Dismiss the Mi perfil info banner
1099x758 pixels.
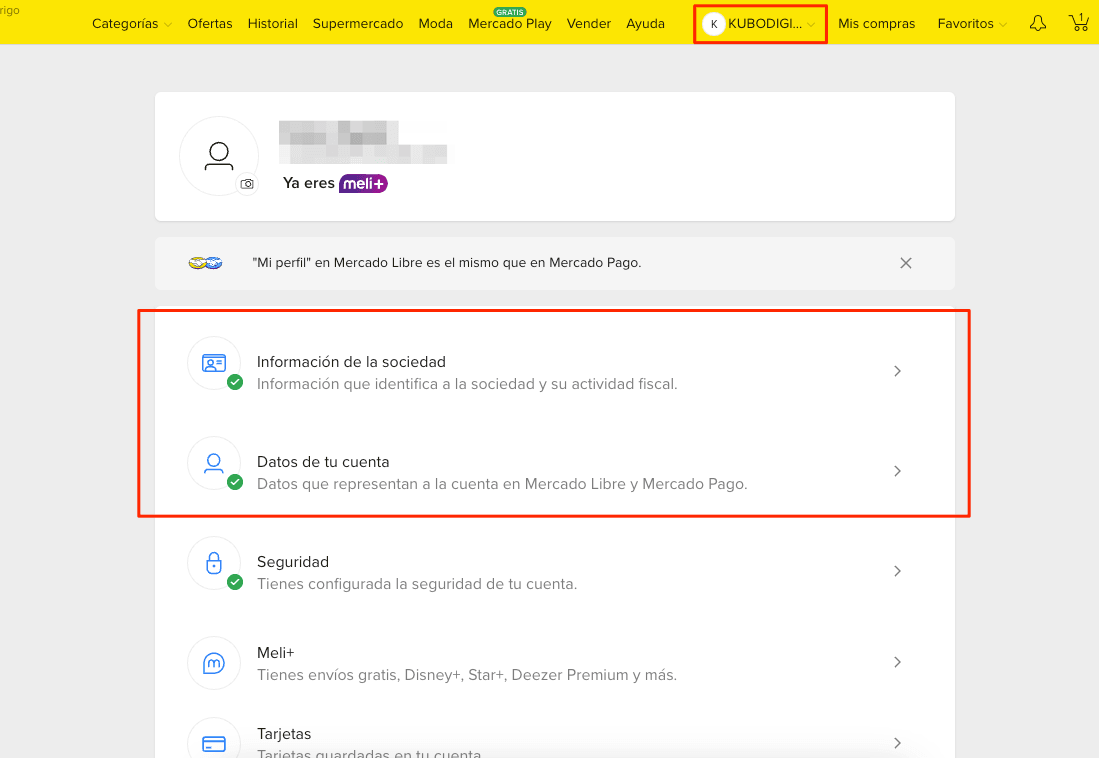click(x=906, y=263)
